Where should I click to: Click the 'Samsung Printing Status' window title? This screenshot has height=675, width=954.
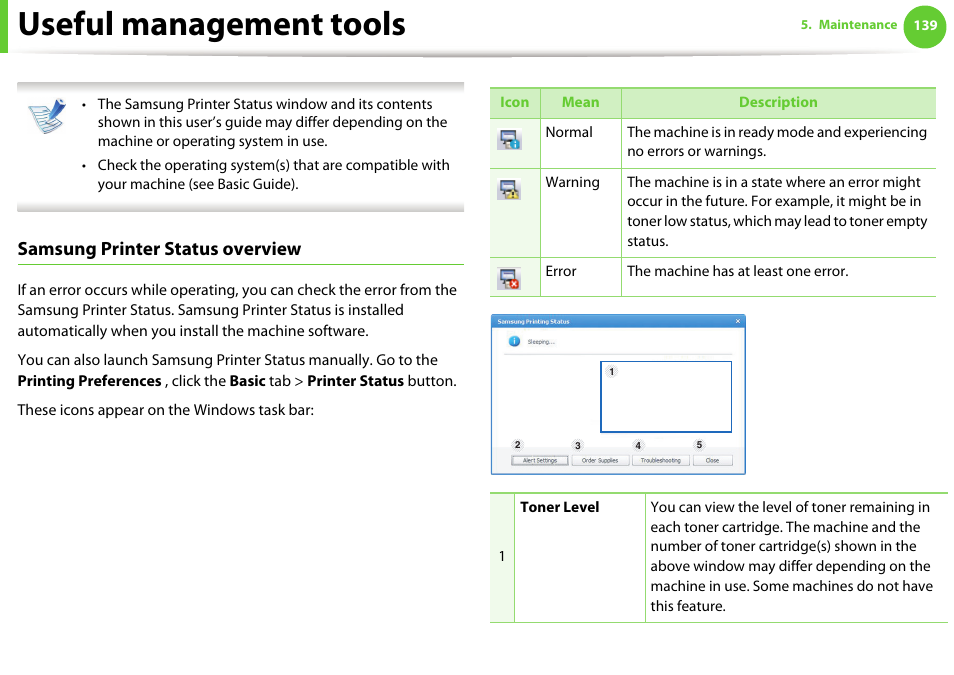(534, 321)
